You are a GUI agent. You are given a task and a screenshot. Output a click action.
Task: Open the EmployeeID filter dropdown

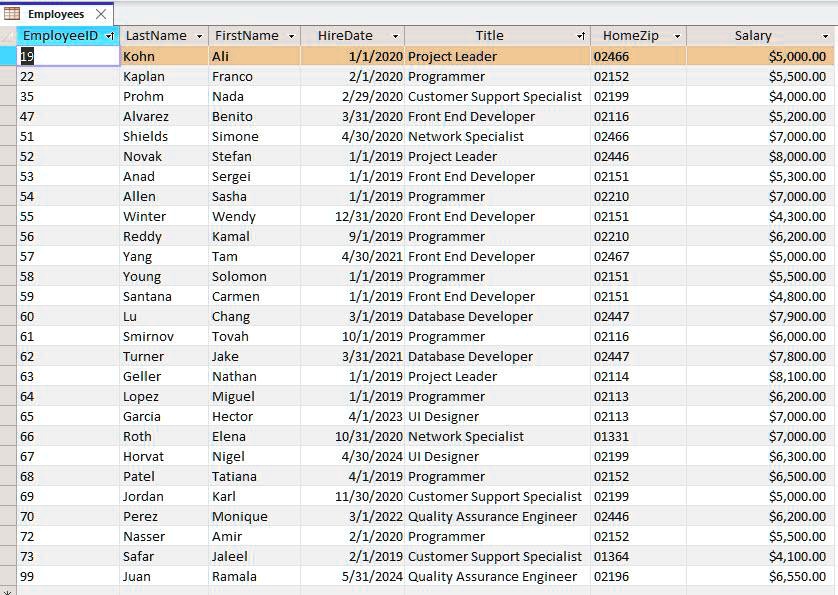click(x=109, y=35)
